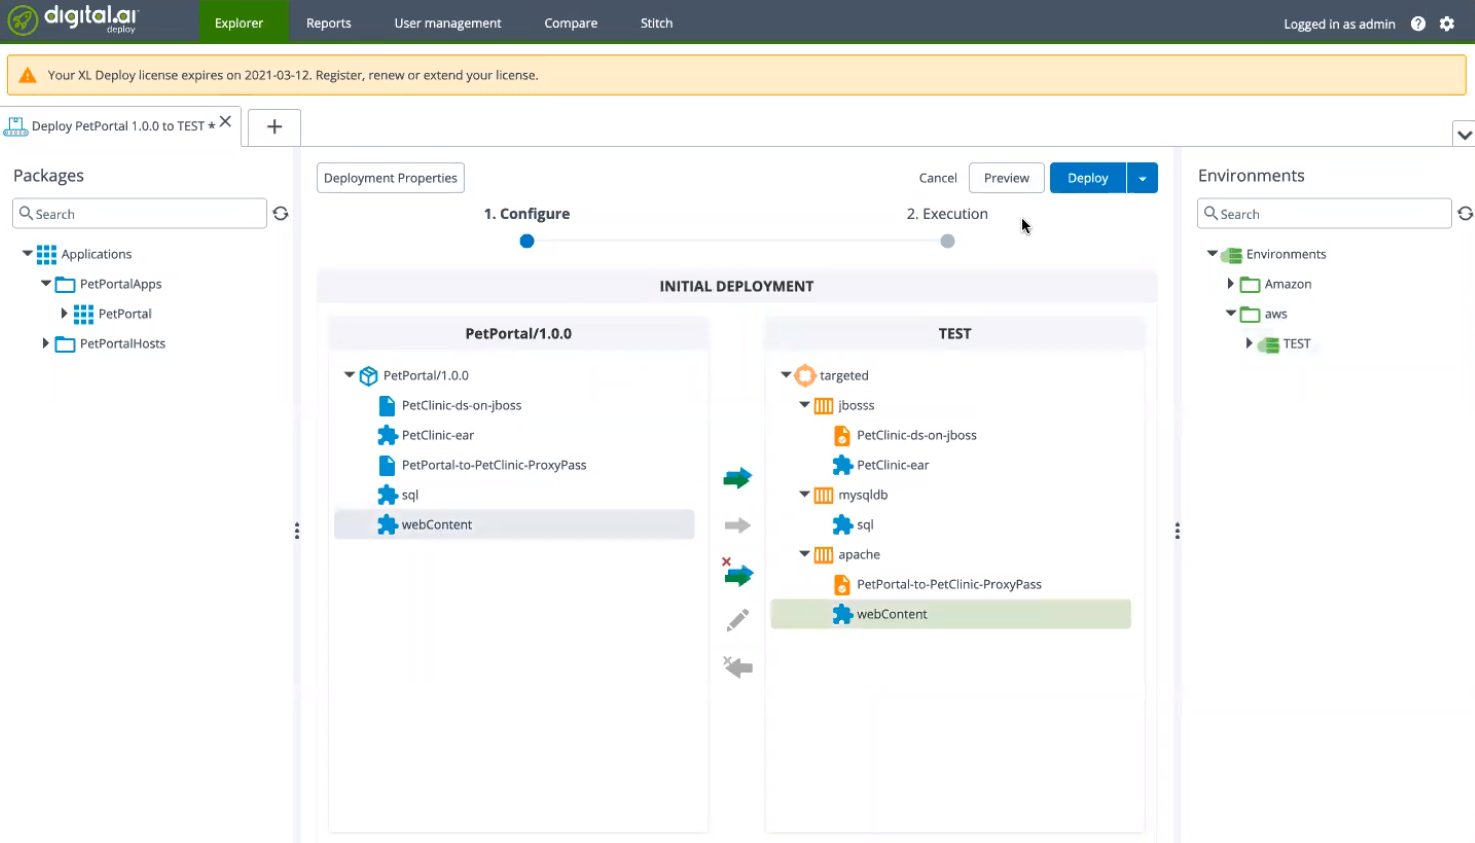Collapse the PetPortalApps folder
Image resolution: width=1475 pixels, height=843 pixels.
(46, 283)
